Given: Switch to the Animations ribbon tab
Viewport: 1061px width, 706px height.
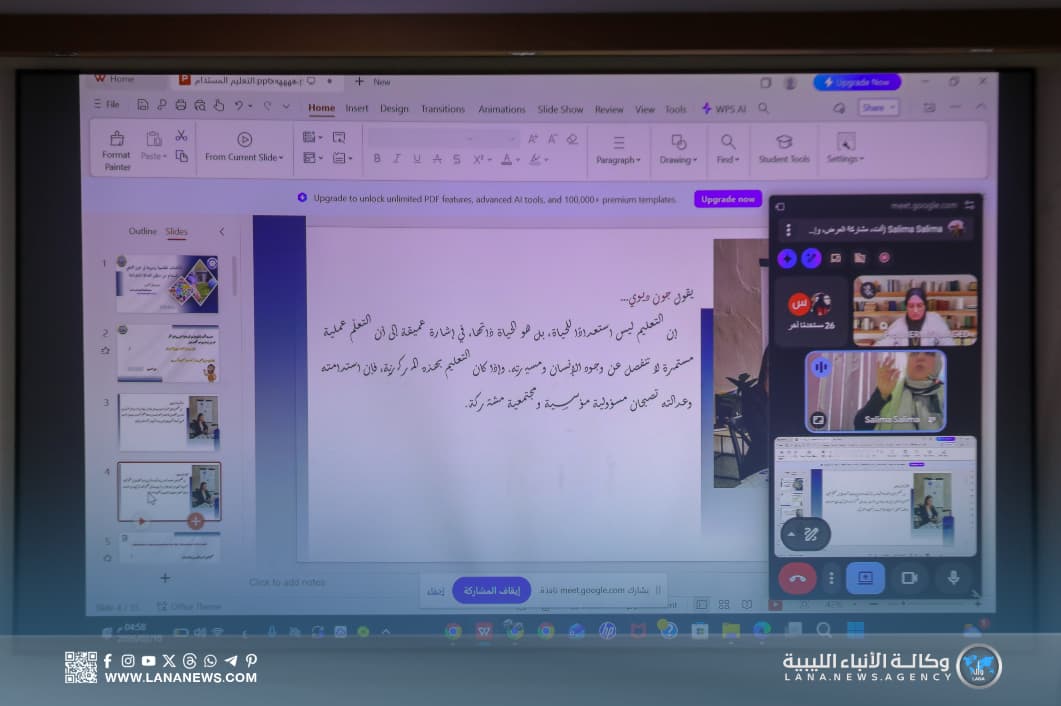Looking at the screenshot, I should (x=501, y=109).
